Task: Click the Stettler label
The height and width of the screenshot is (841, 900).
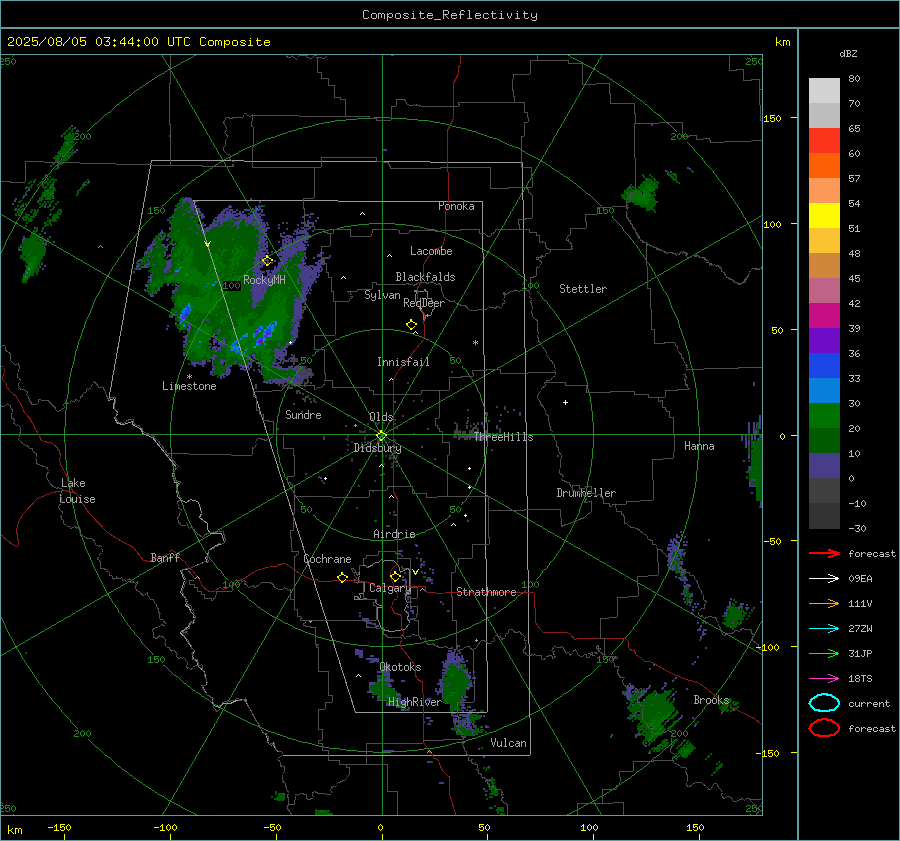Action: pyautogui.click(x=583, y=289)
